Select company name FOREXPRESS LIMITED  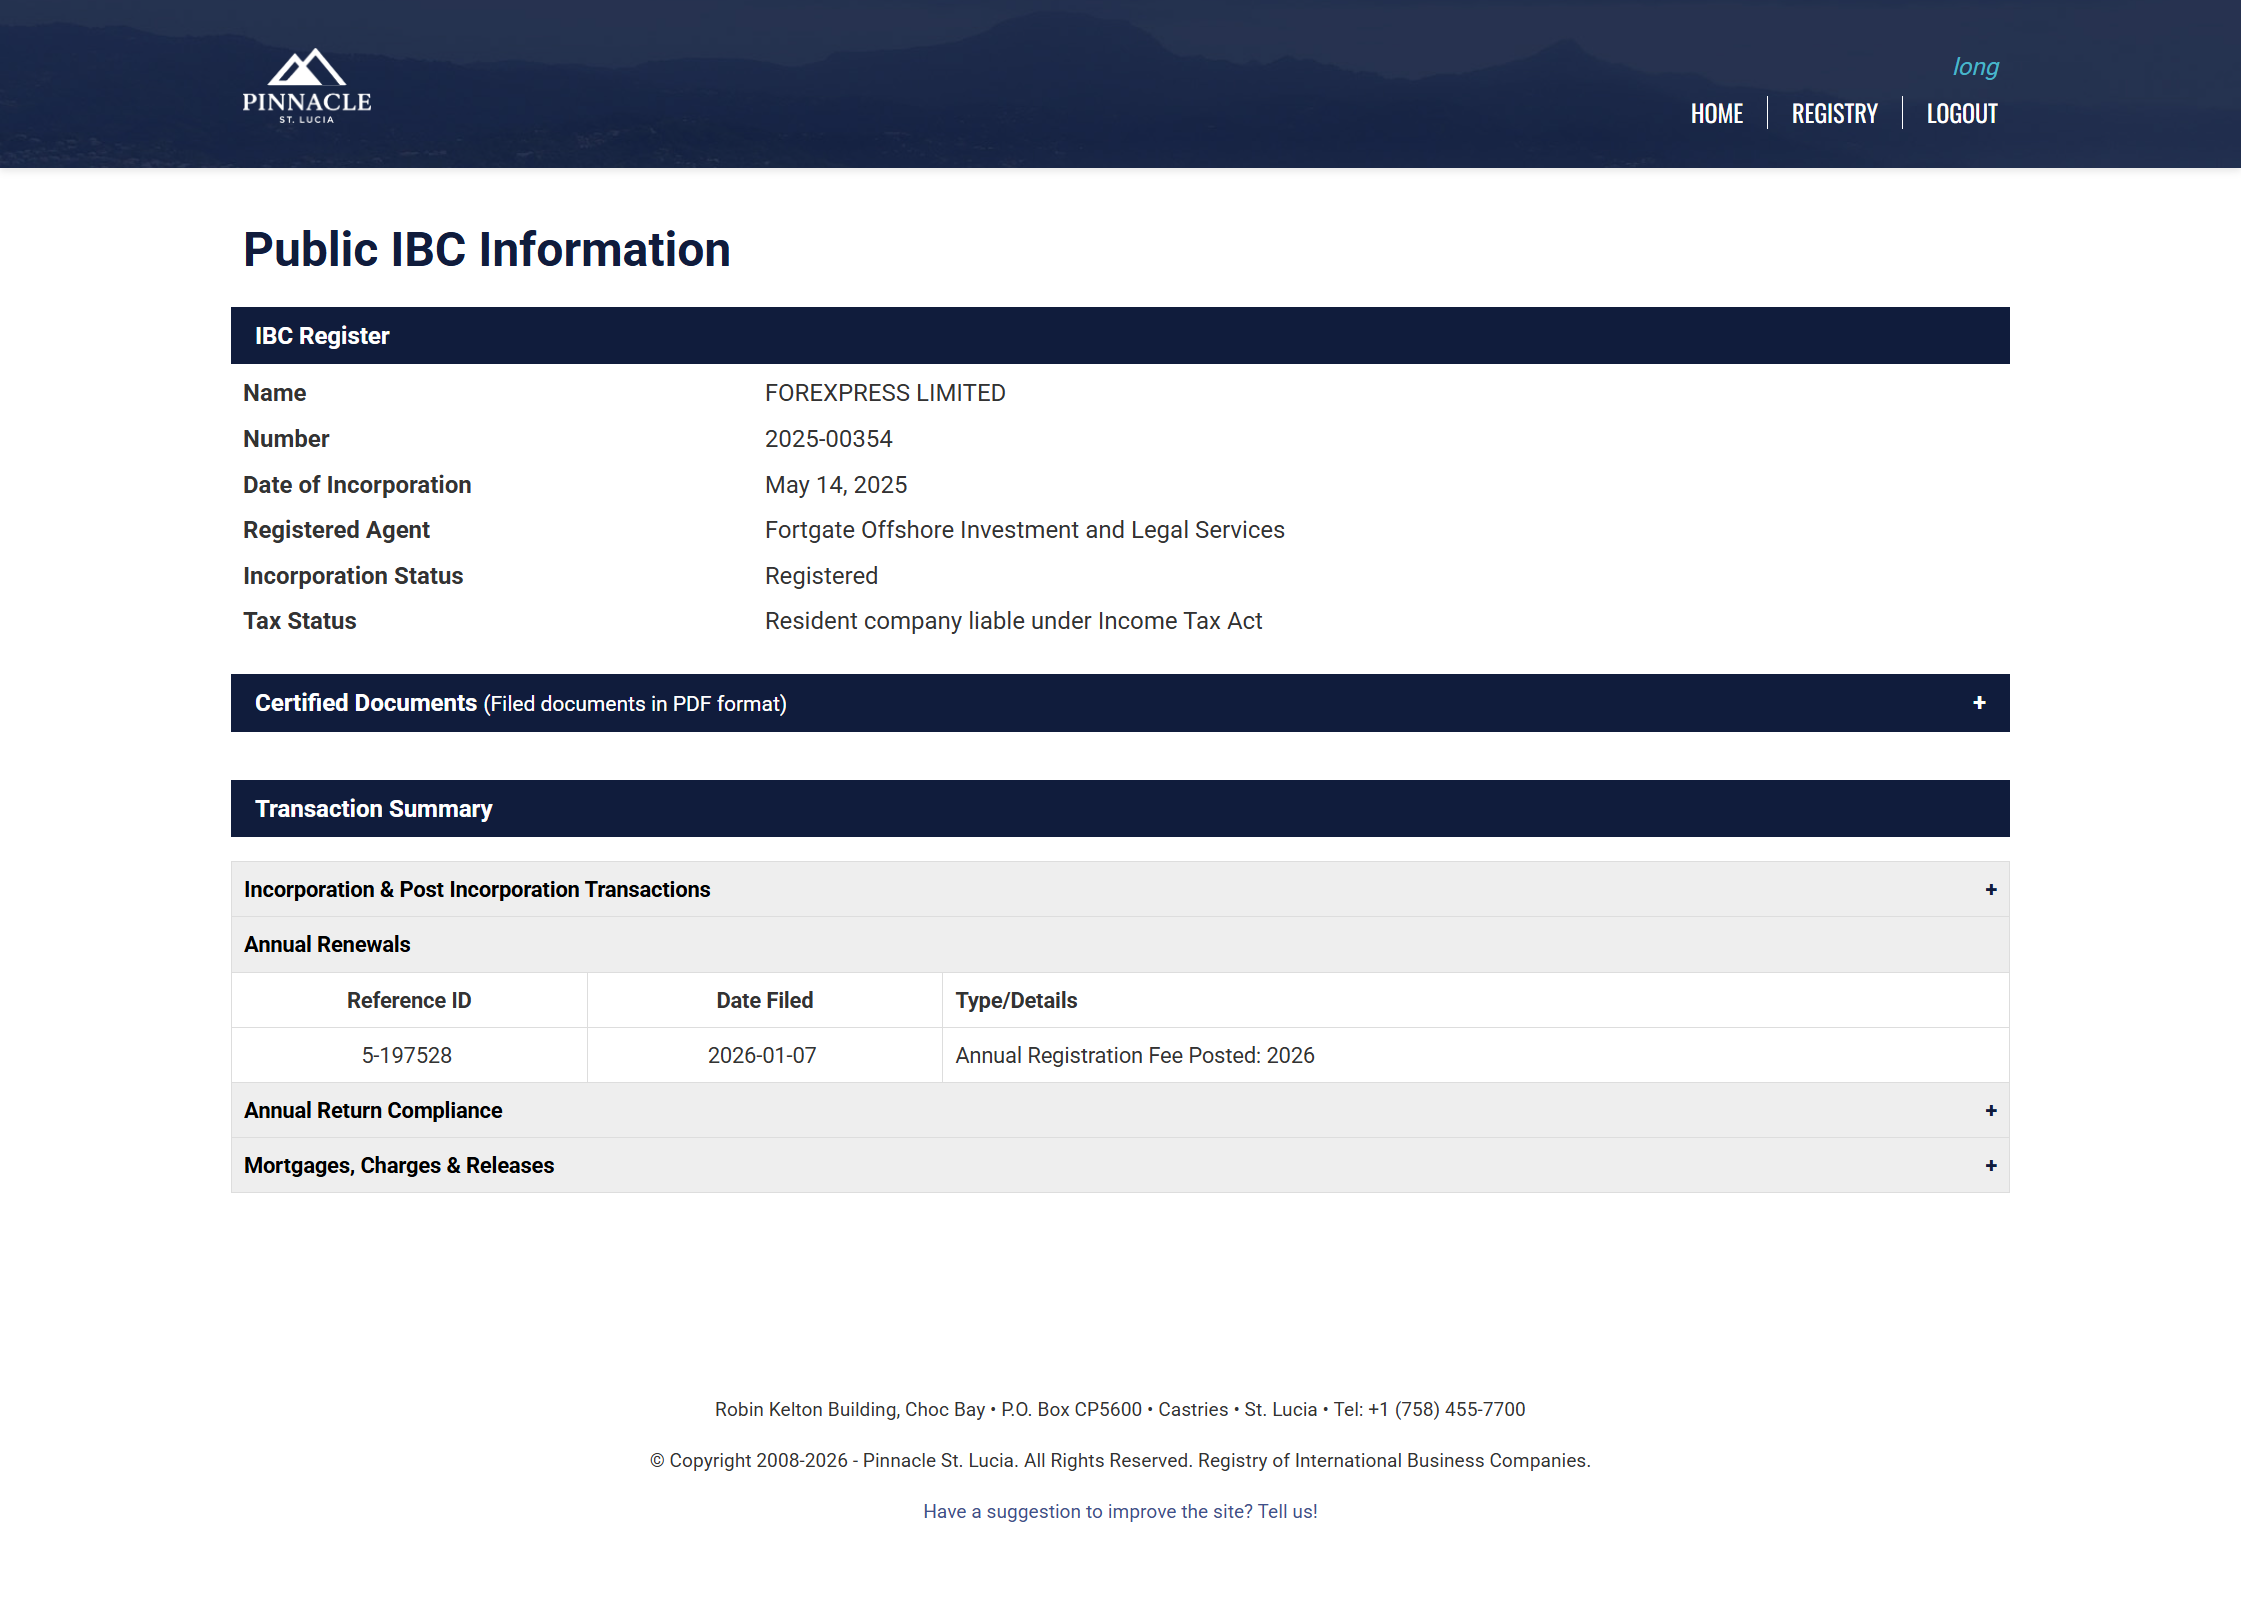(885, 393)
